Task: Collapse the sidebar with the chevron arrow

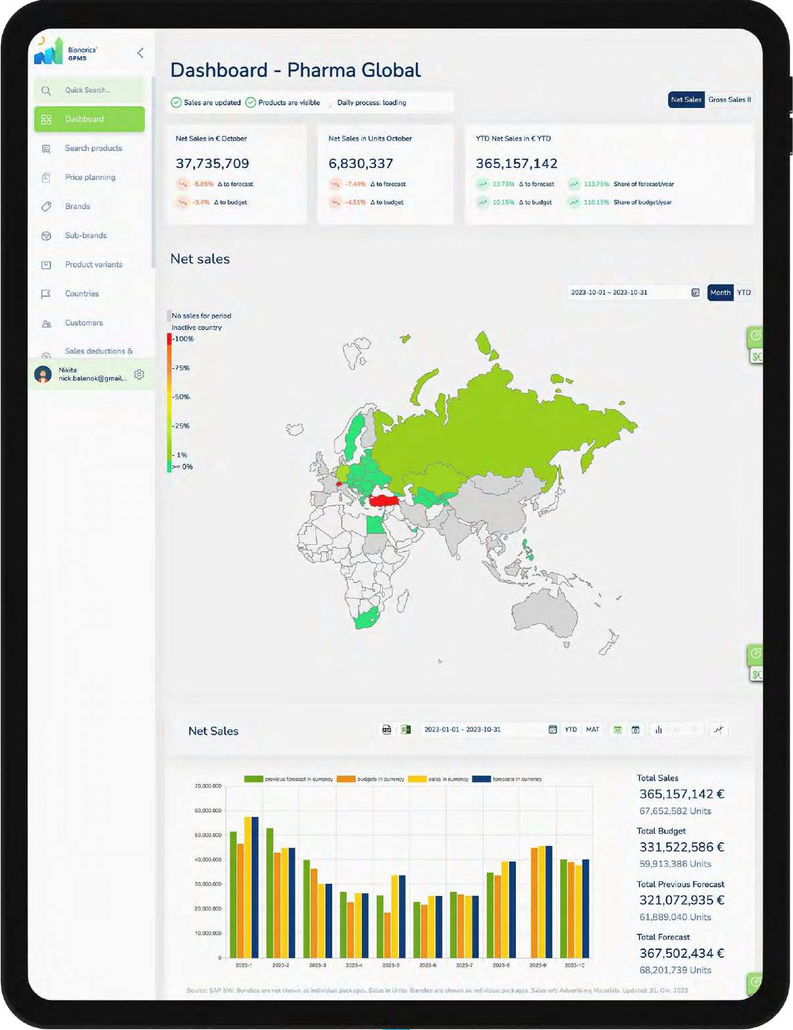Action: click(x=140, y=53)
